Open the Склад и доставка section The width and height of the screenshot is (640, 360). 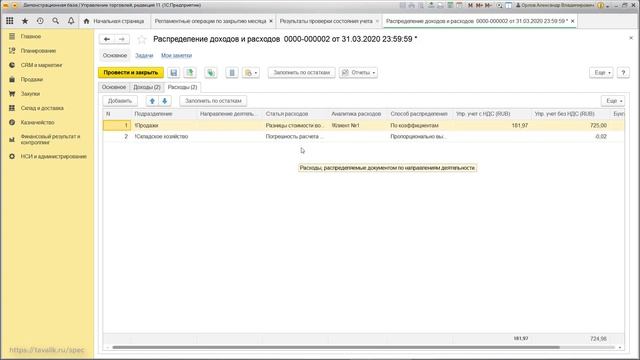click(x=42, y=108)
